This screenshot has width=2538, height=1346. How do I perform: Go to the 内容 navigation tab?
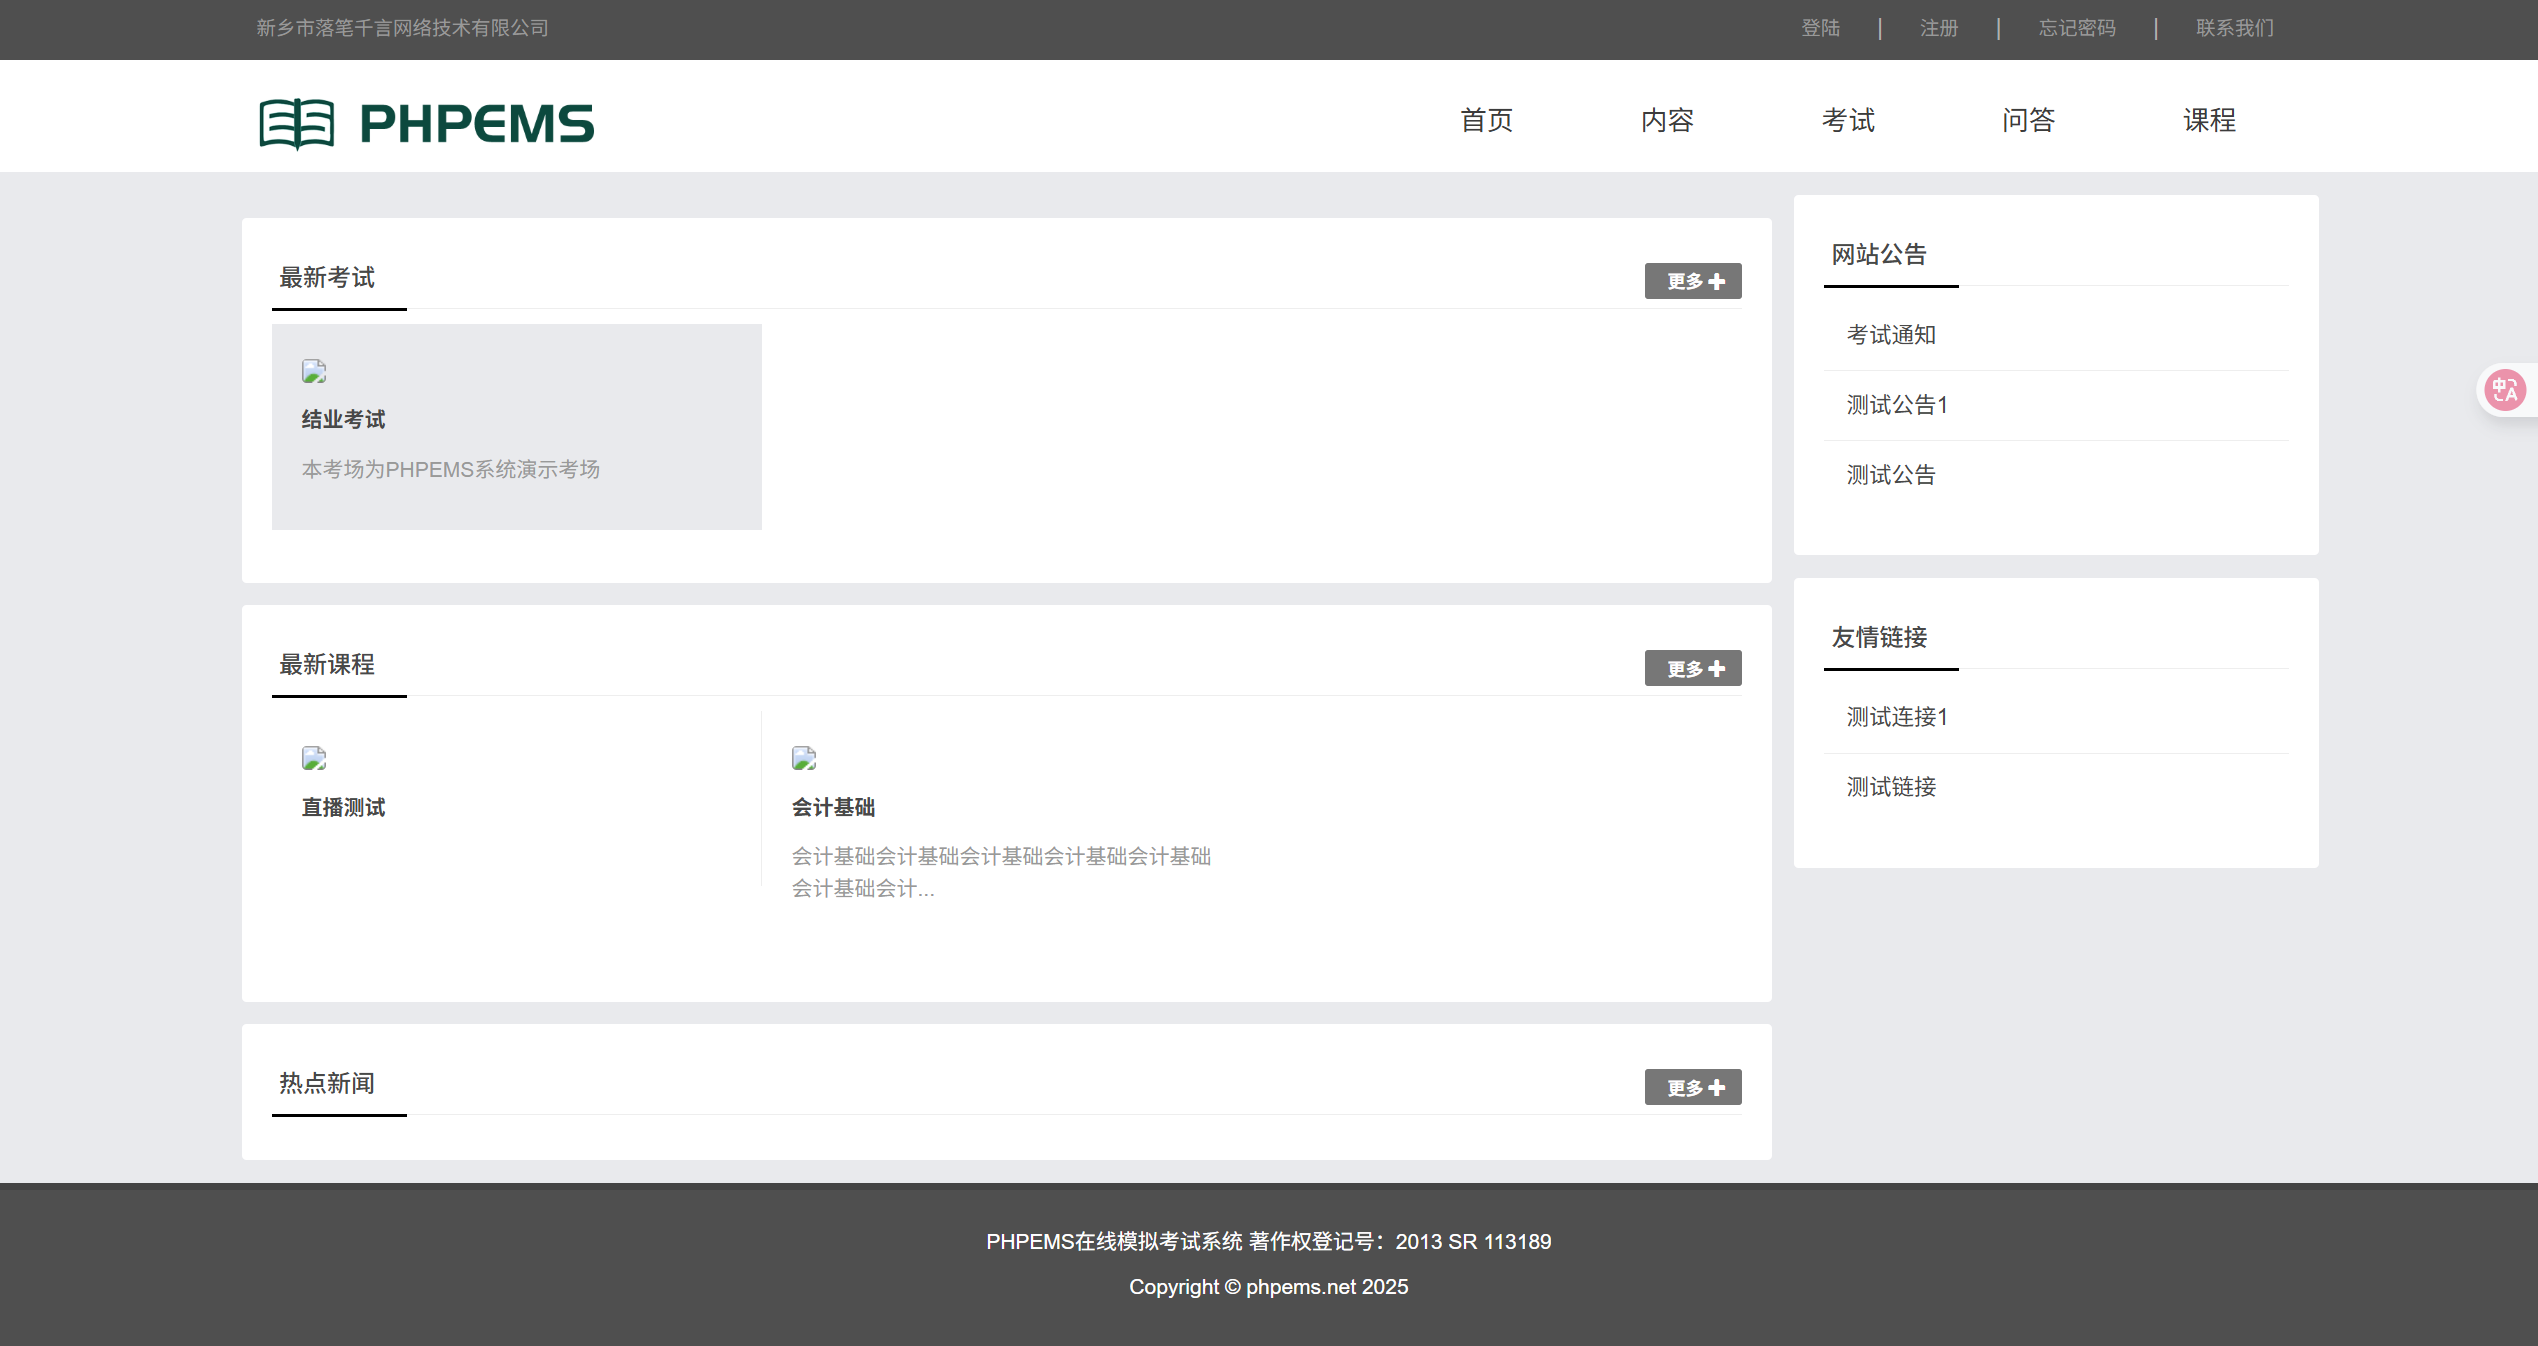tap(1667, 120)
